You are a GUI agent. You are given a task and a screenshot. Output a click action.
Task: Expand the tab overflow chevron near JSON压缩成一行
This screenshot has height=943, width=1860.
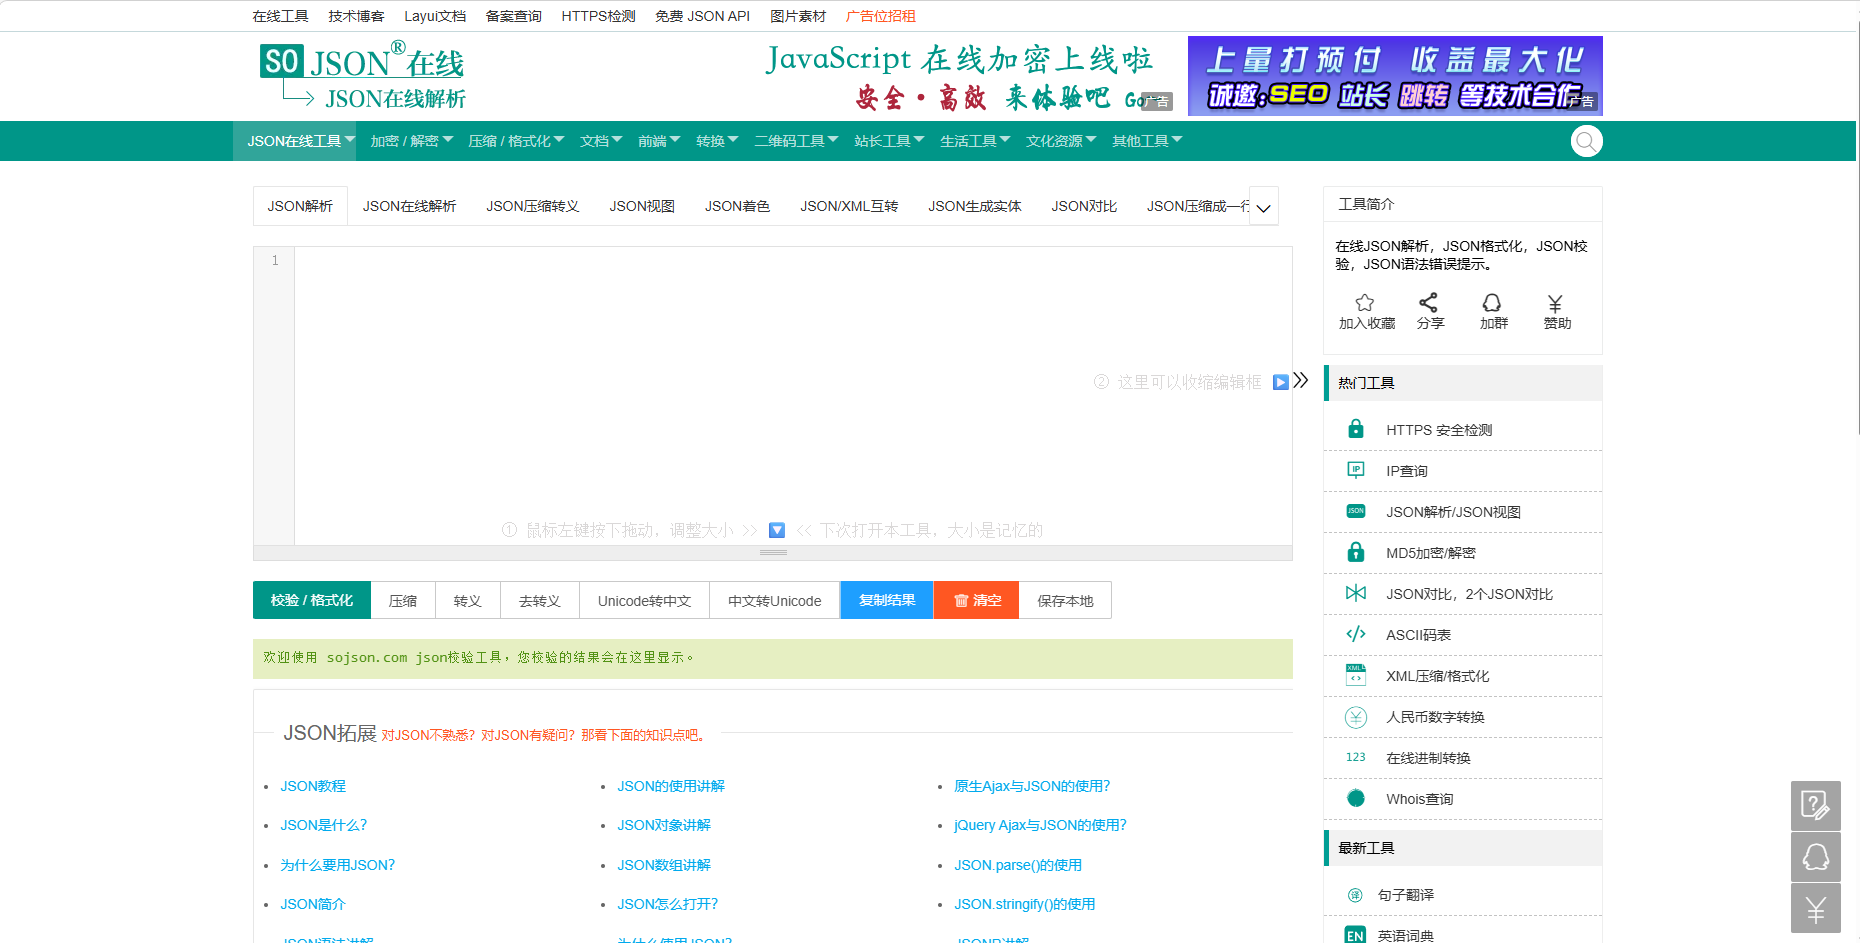tap(1263, 206)
